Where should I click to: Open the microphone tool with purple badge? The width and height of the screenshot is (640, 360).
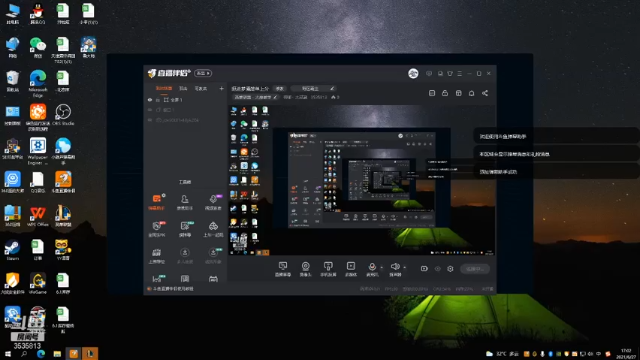[213, 202]
